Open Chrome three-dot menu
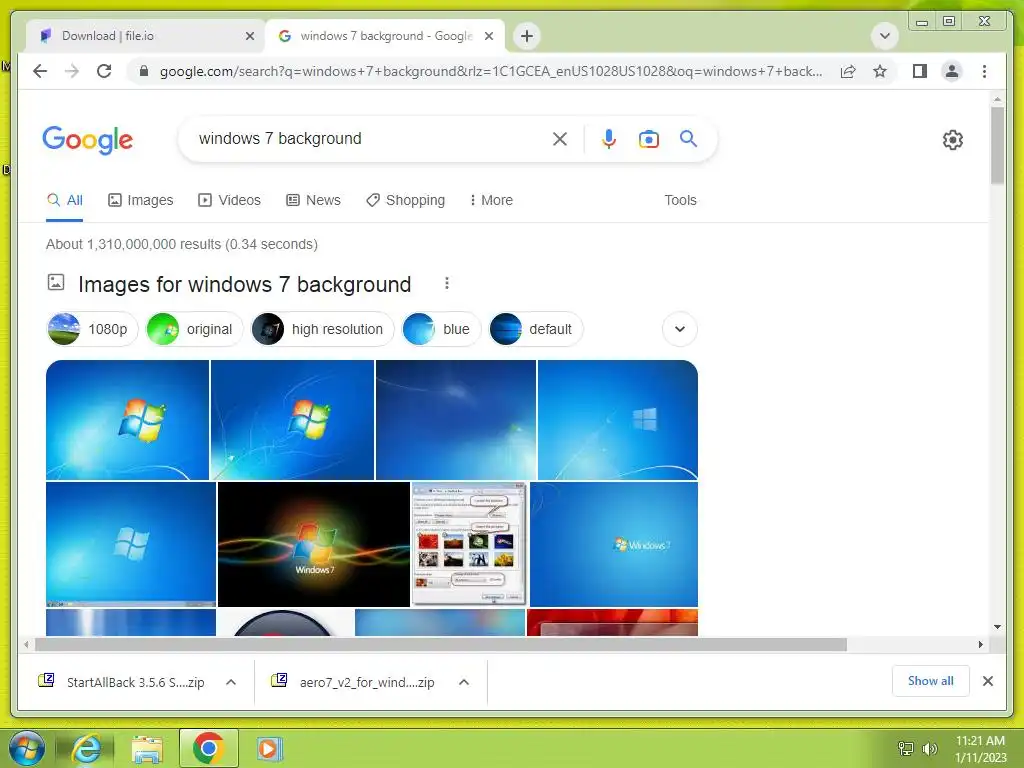1024x768 pixels. point(984,71)
